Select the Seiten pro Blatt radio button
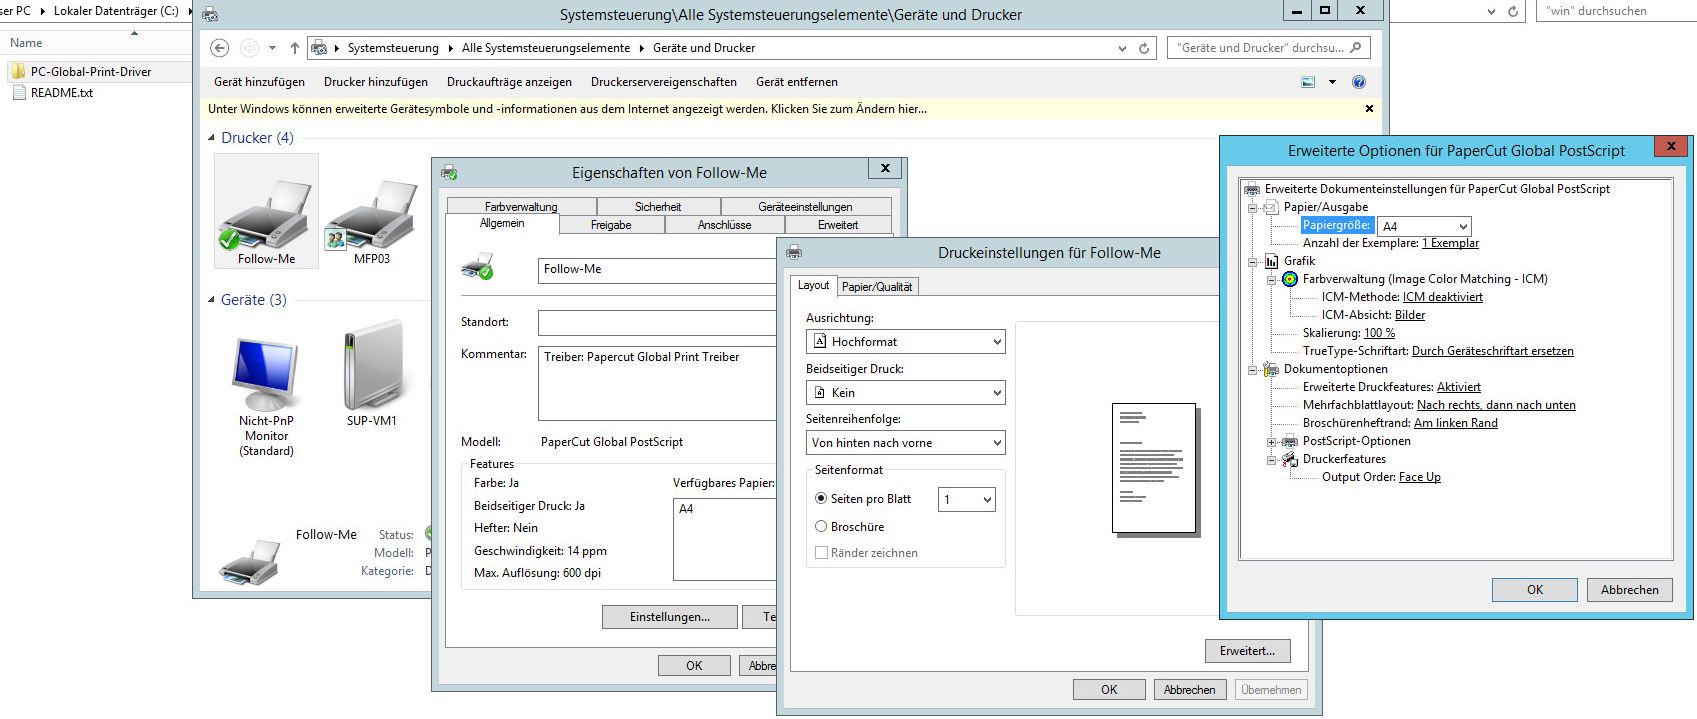The width and height of the screenshot is (1697, 719). [x=821, y=499]
